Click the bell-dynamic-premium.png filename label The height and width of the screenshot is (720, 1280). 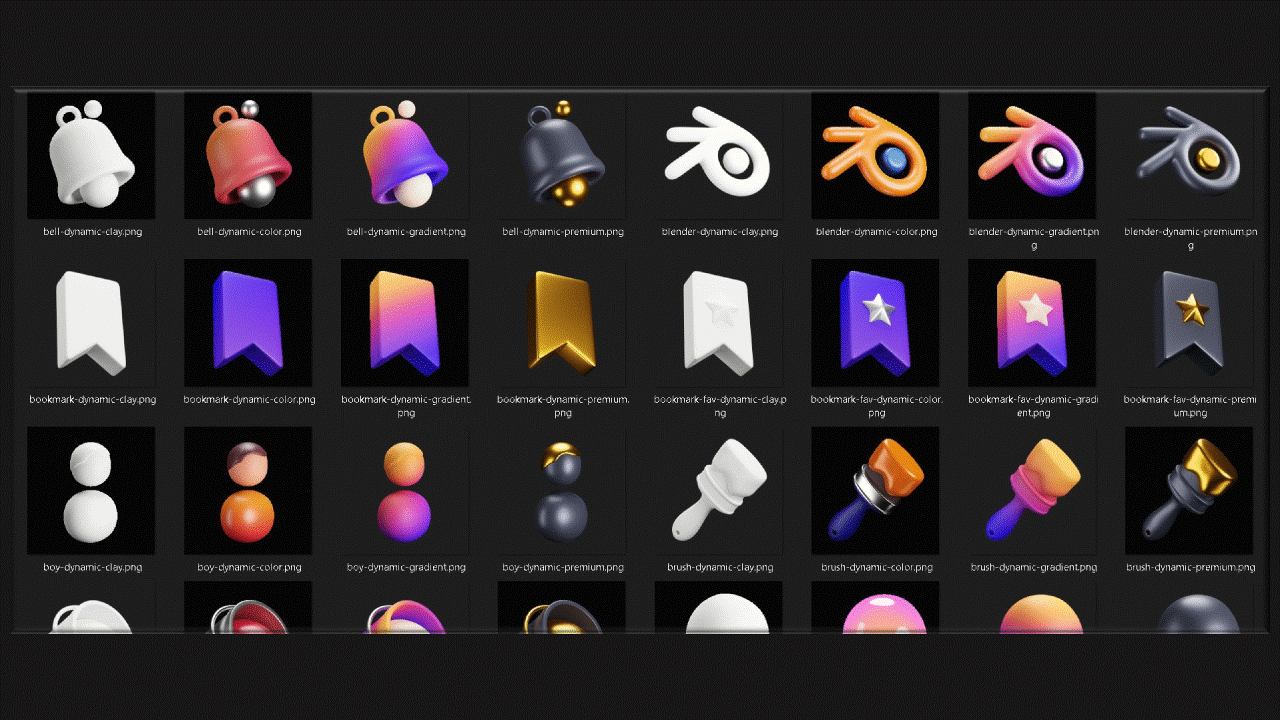tap(563, 232)
